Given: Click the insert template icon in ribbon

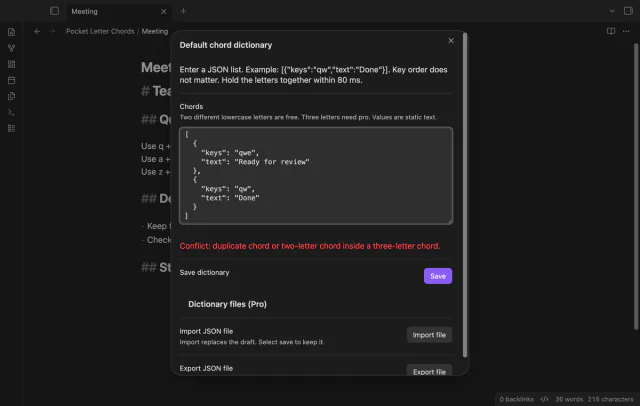Looking at the screenshot, I should point(11,96).
